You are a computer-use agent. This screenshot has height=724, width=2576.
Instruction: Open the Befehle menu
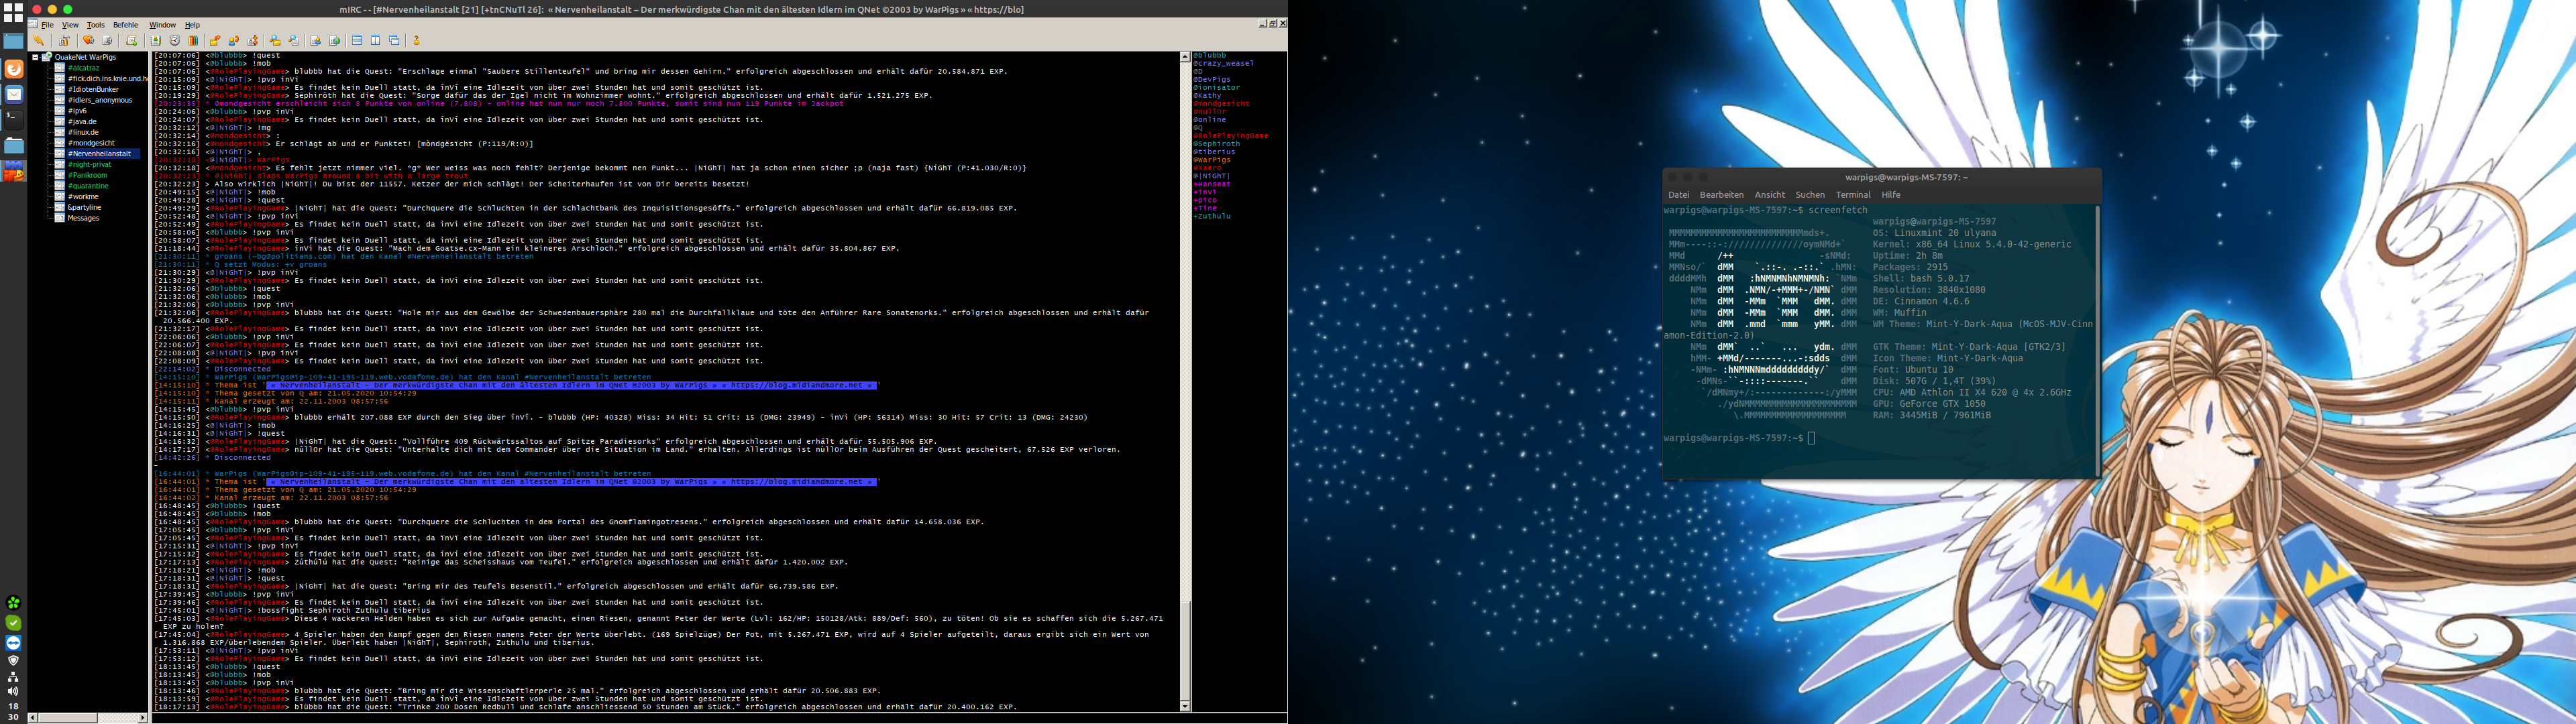(126, 25)
